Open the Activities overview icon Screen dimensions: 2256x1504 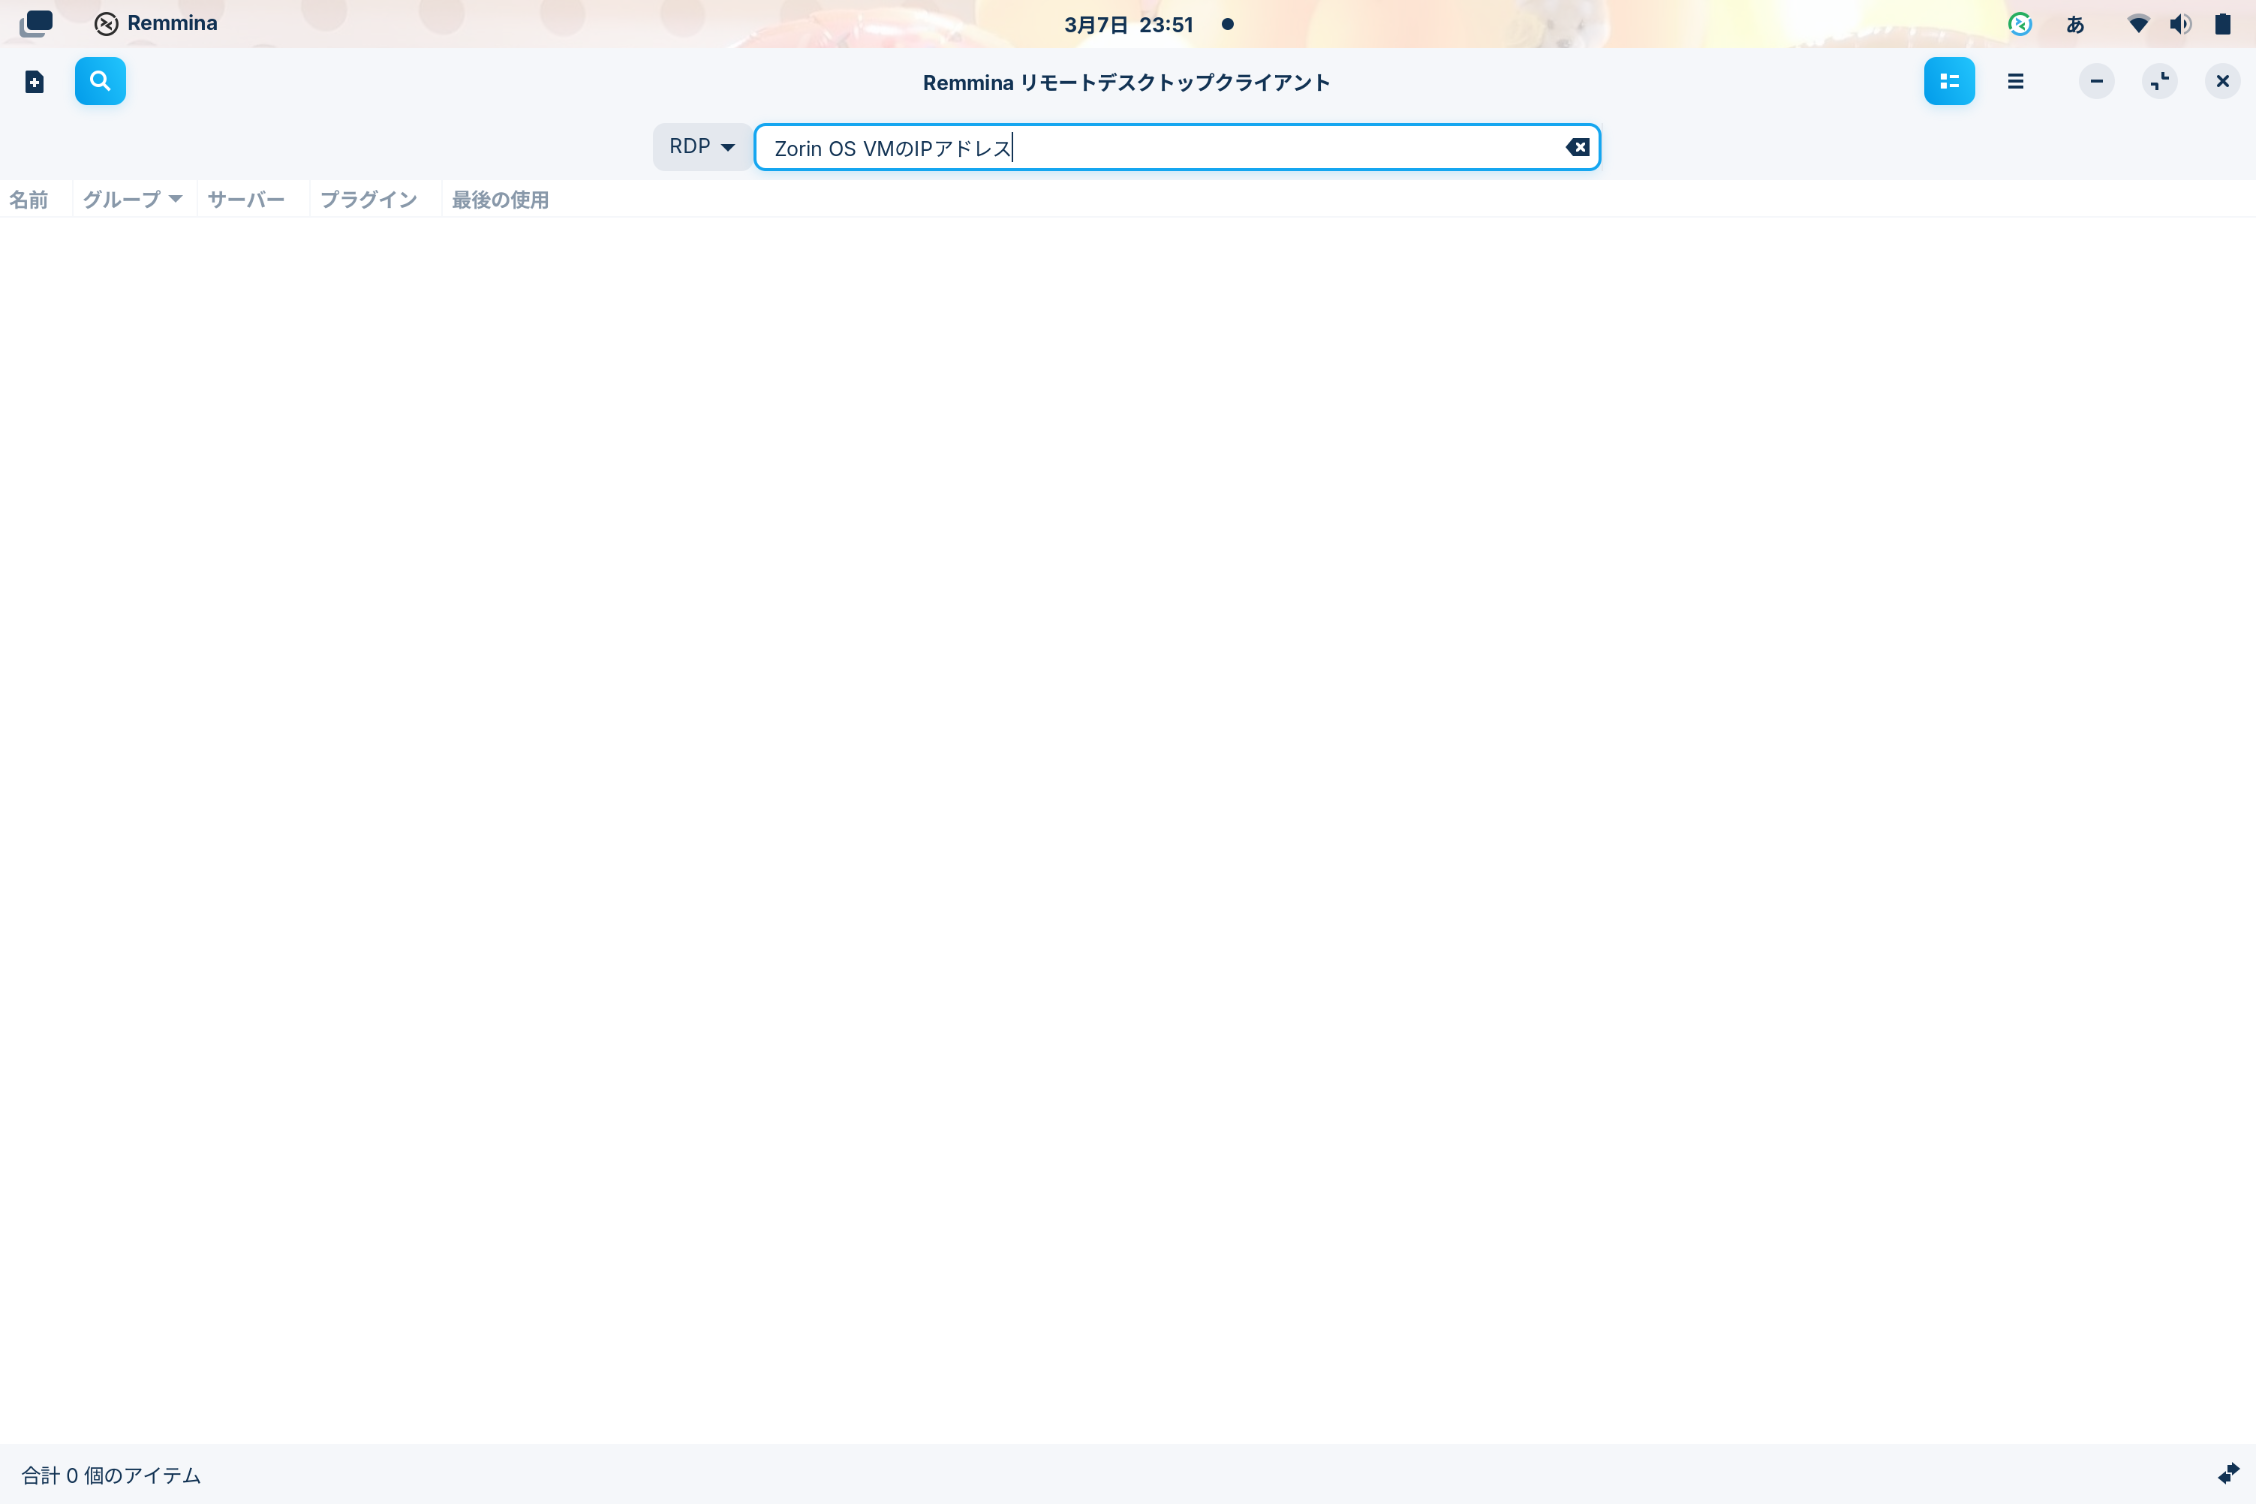[x=36, y=23]
